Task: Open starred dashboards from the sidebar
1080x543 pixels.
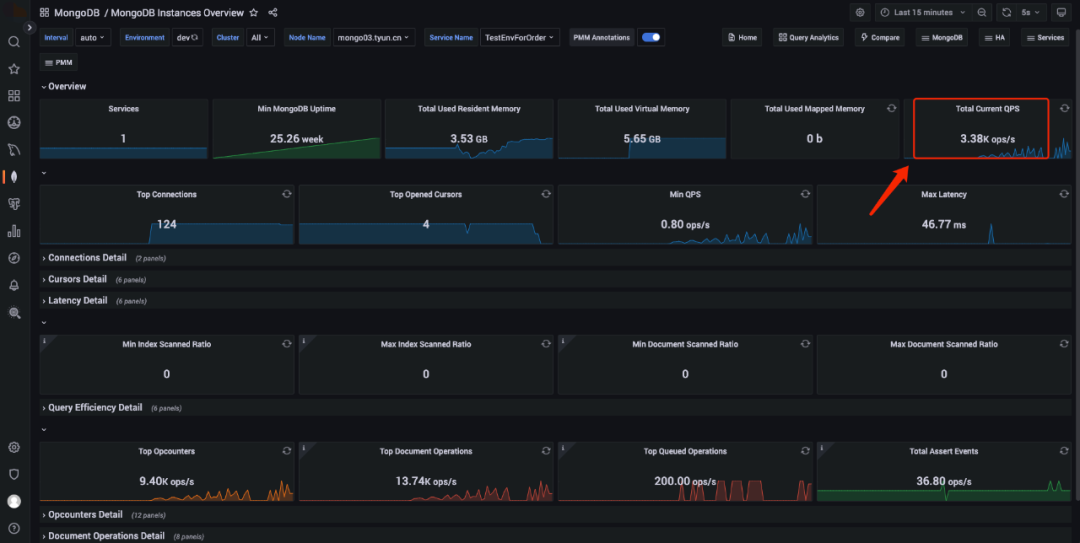Action: click(x=14, y=69)
